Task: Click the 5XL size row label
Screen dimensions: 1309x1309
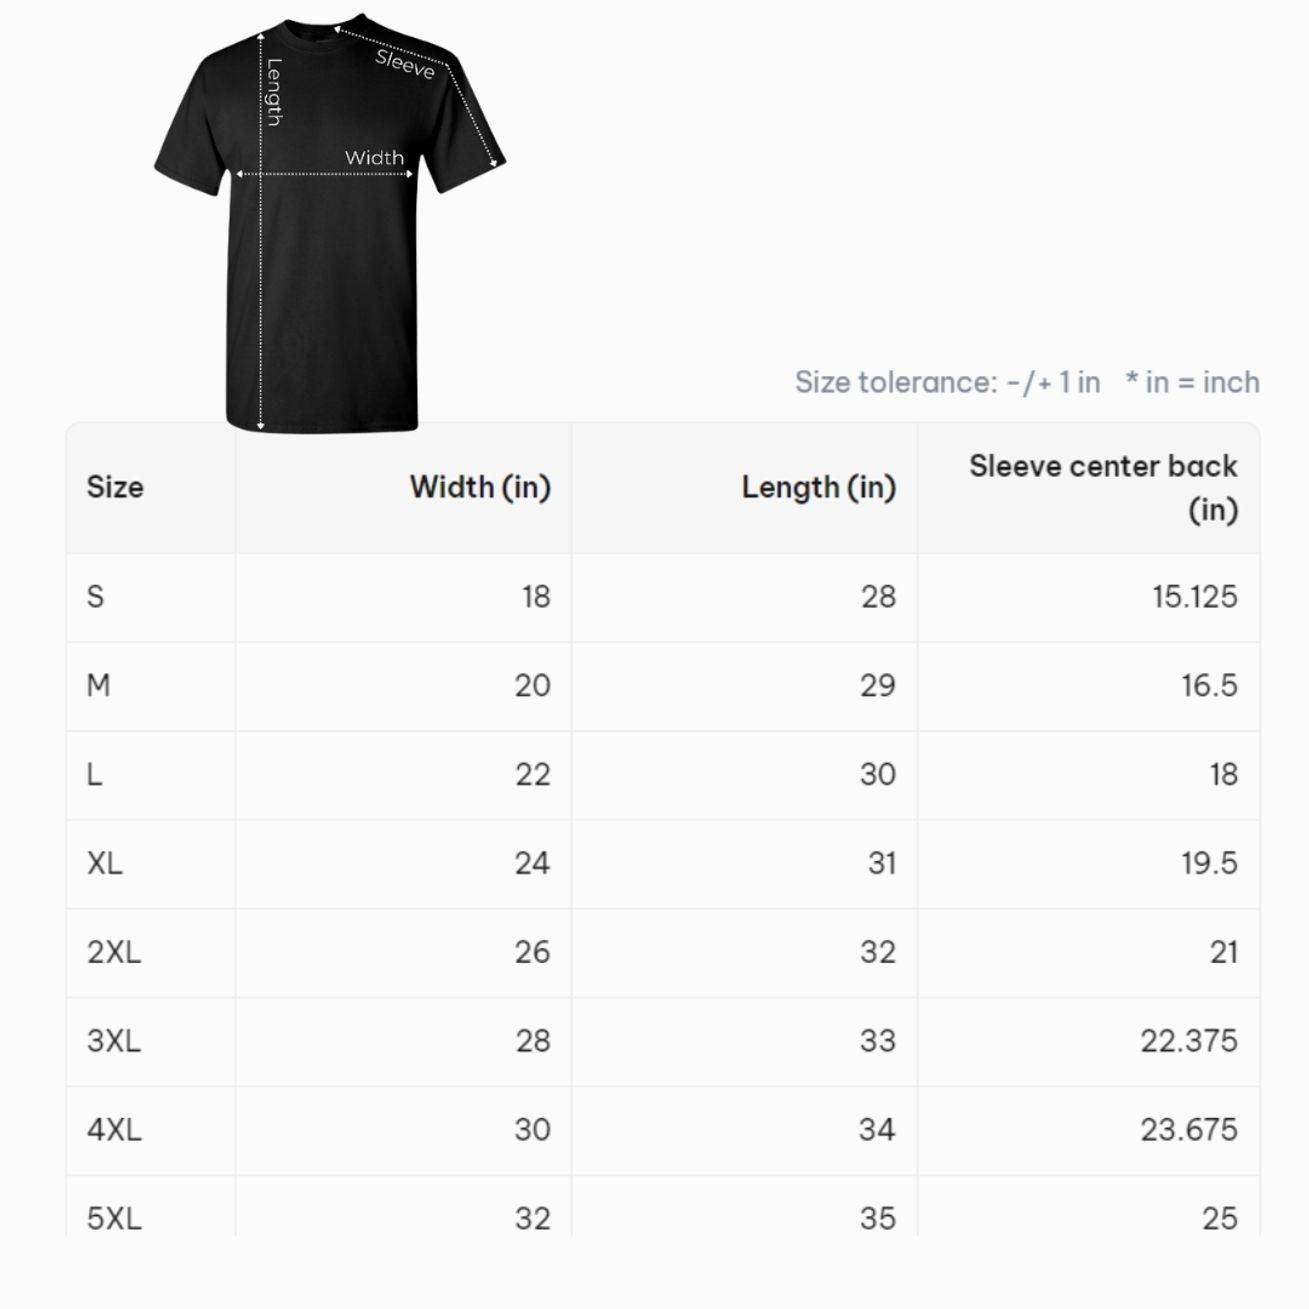Action: pyautogui.click(x=114, y=1218)
